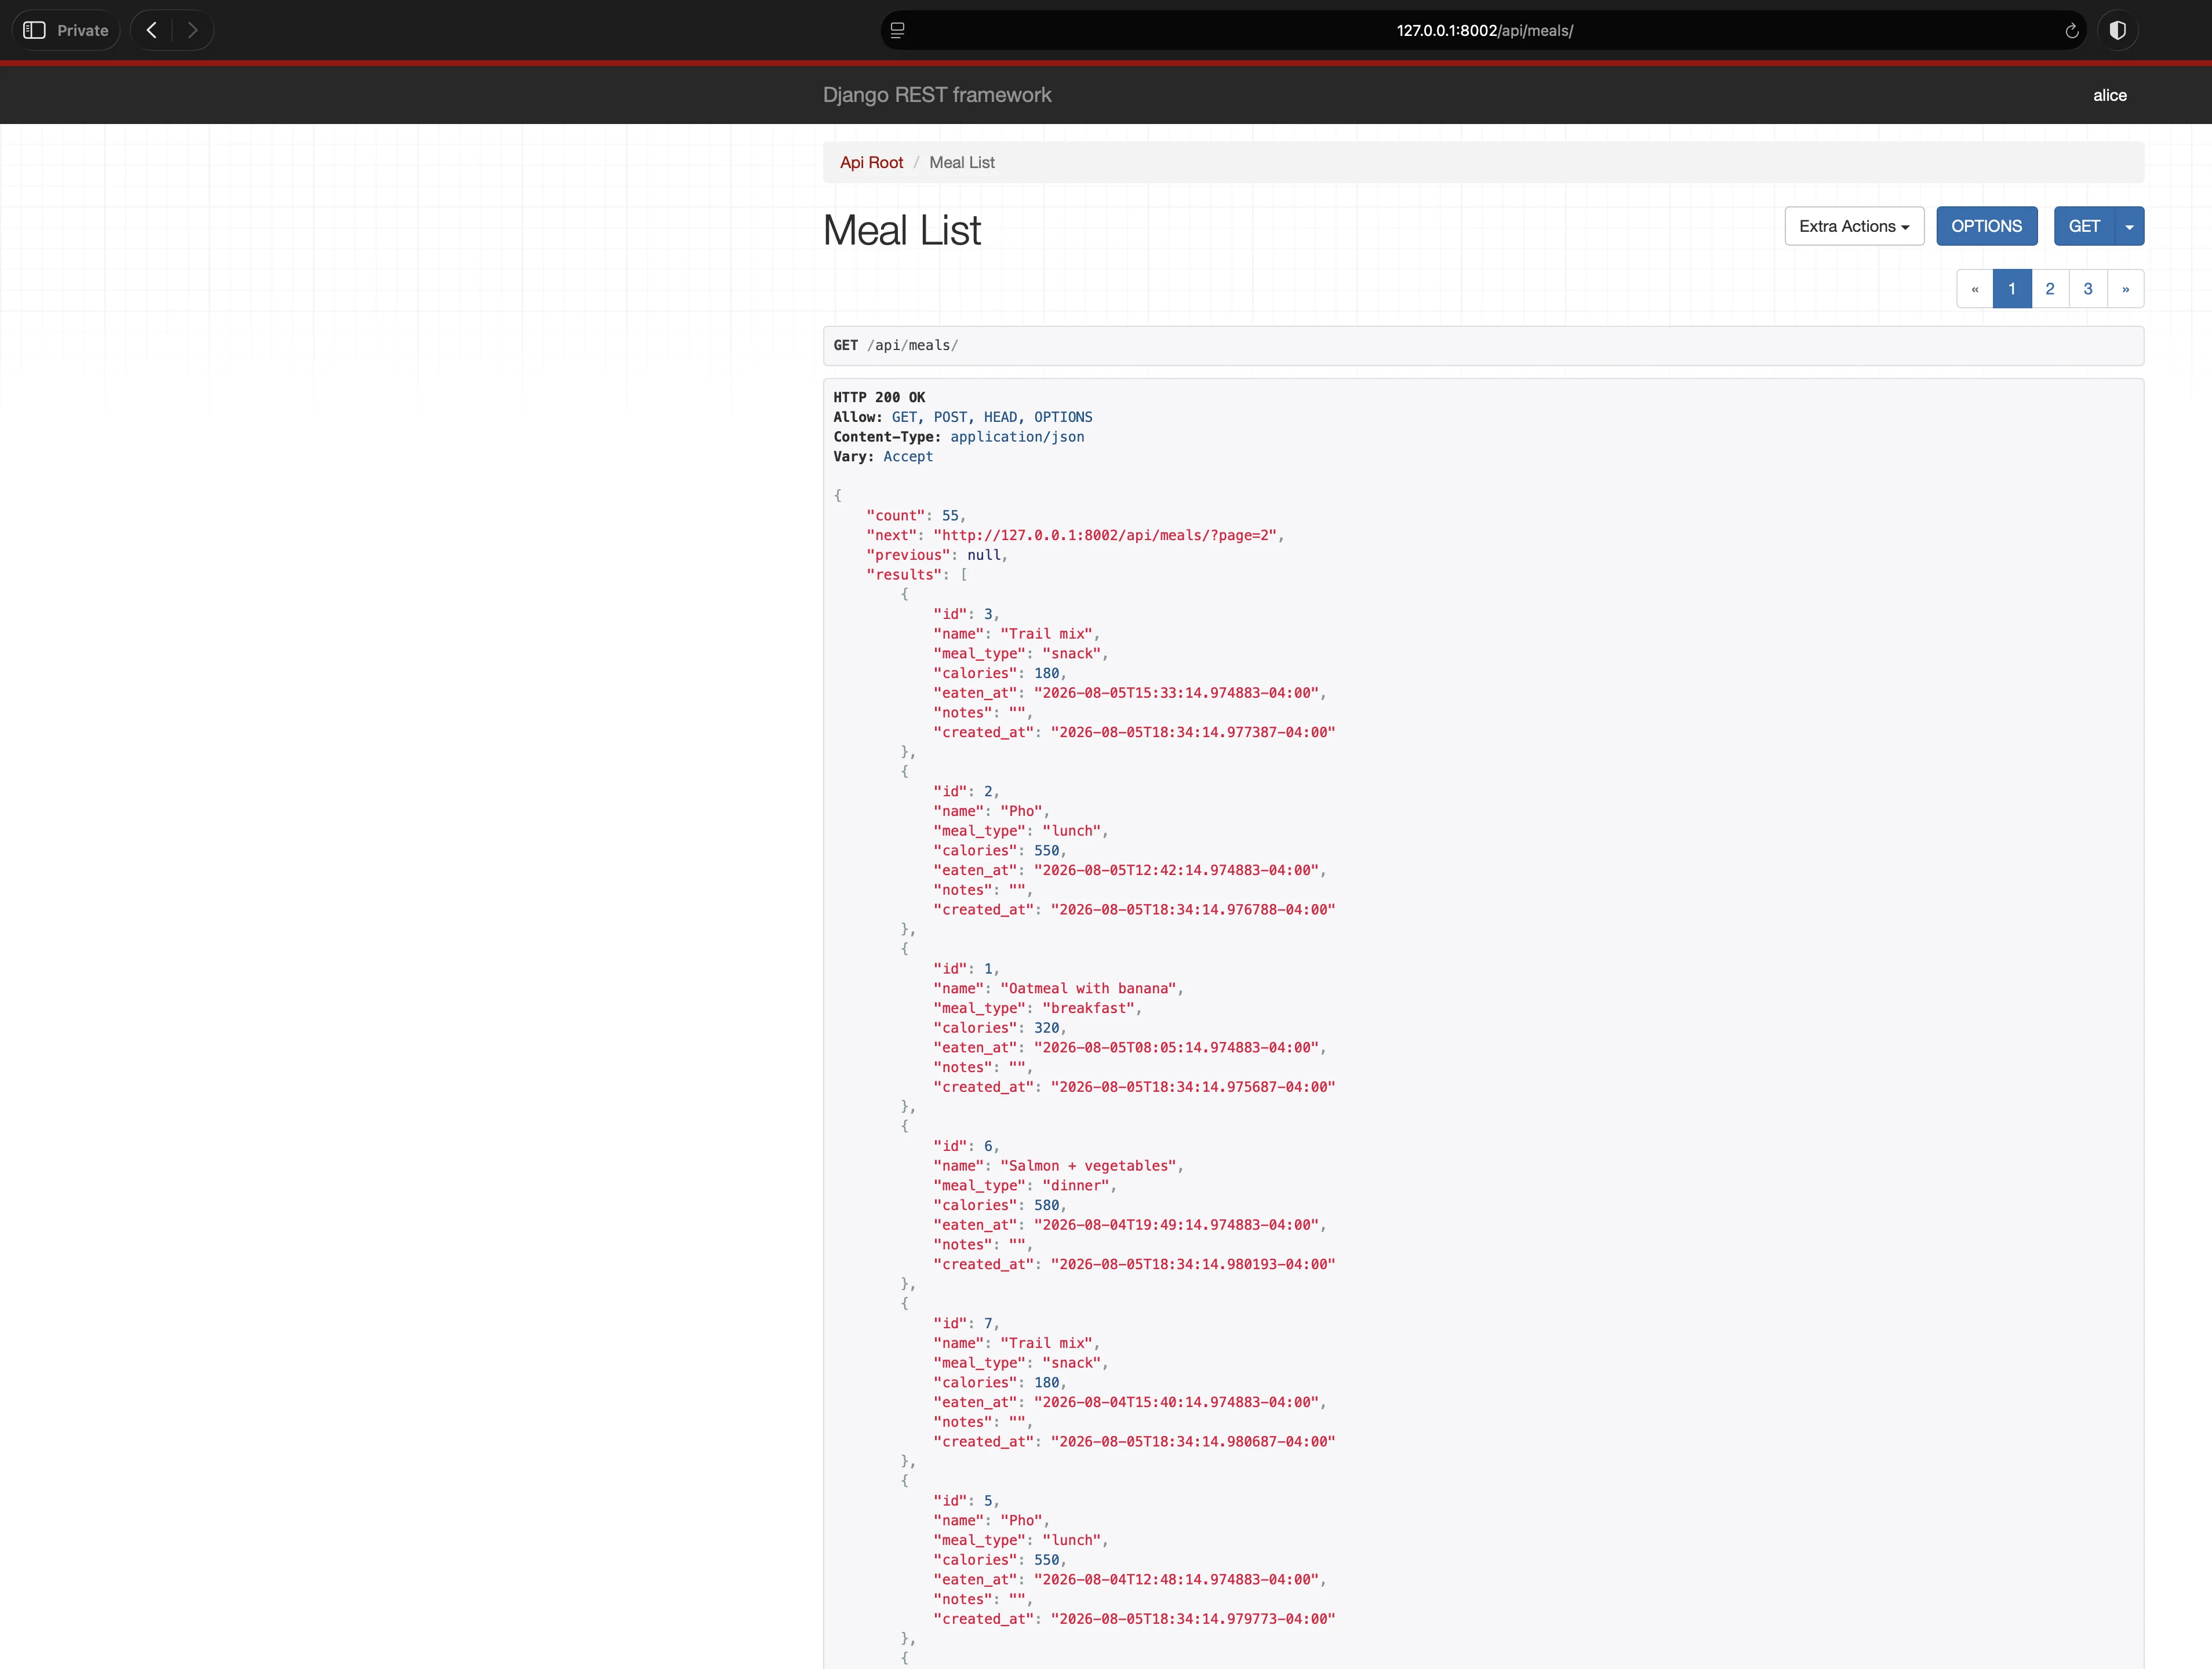This screenshot has height=1669, width=2212.
Task: Expand the GET format dropdown caret
Action: point(2129,226)
